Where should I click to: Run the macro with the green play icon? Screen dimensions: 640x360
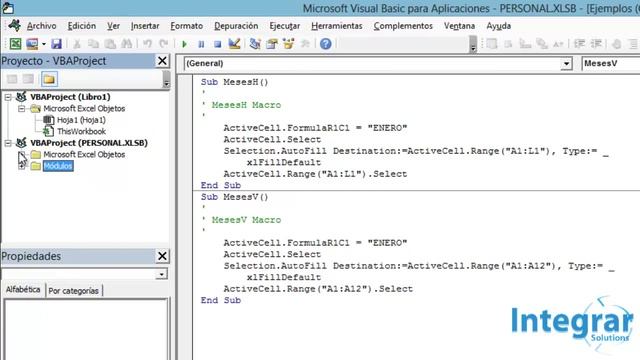coord(184,44)
